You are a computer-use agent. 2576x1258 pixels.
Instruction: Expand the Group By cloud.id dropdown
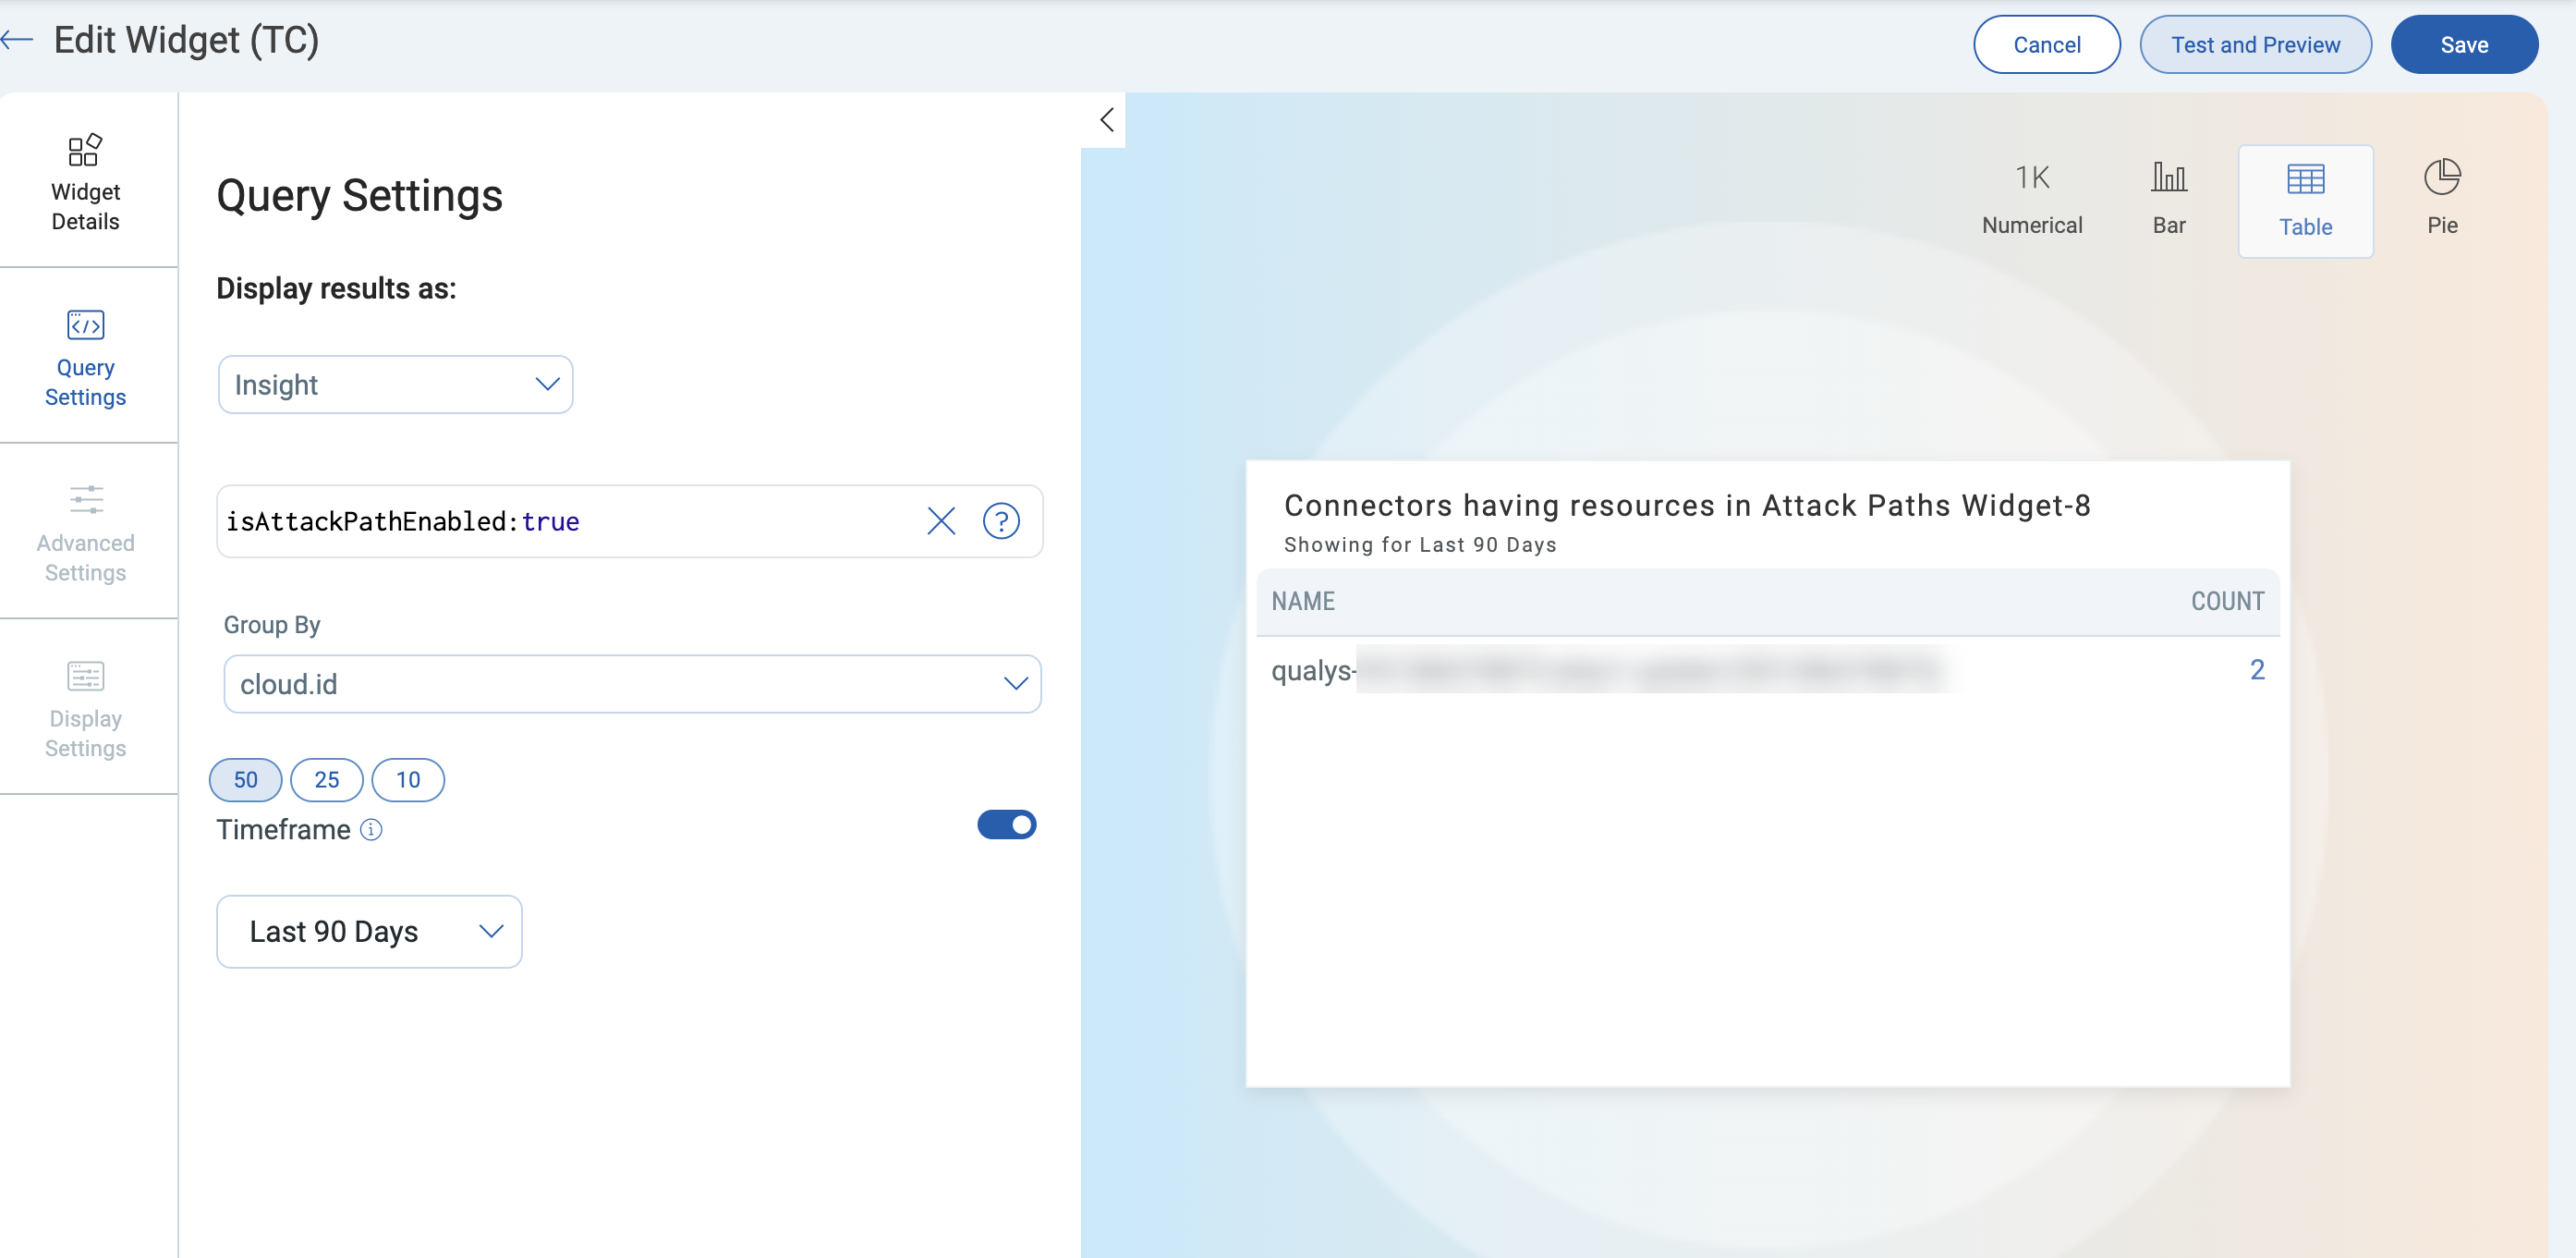coord(632,684)
